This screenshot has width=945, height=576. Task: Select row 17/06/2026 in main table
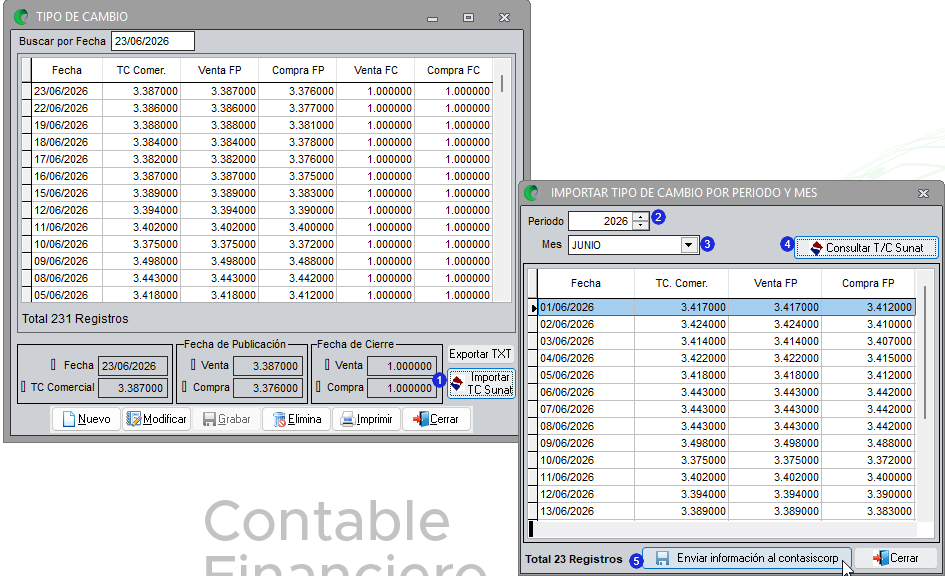point(262,159)
